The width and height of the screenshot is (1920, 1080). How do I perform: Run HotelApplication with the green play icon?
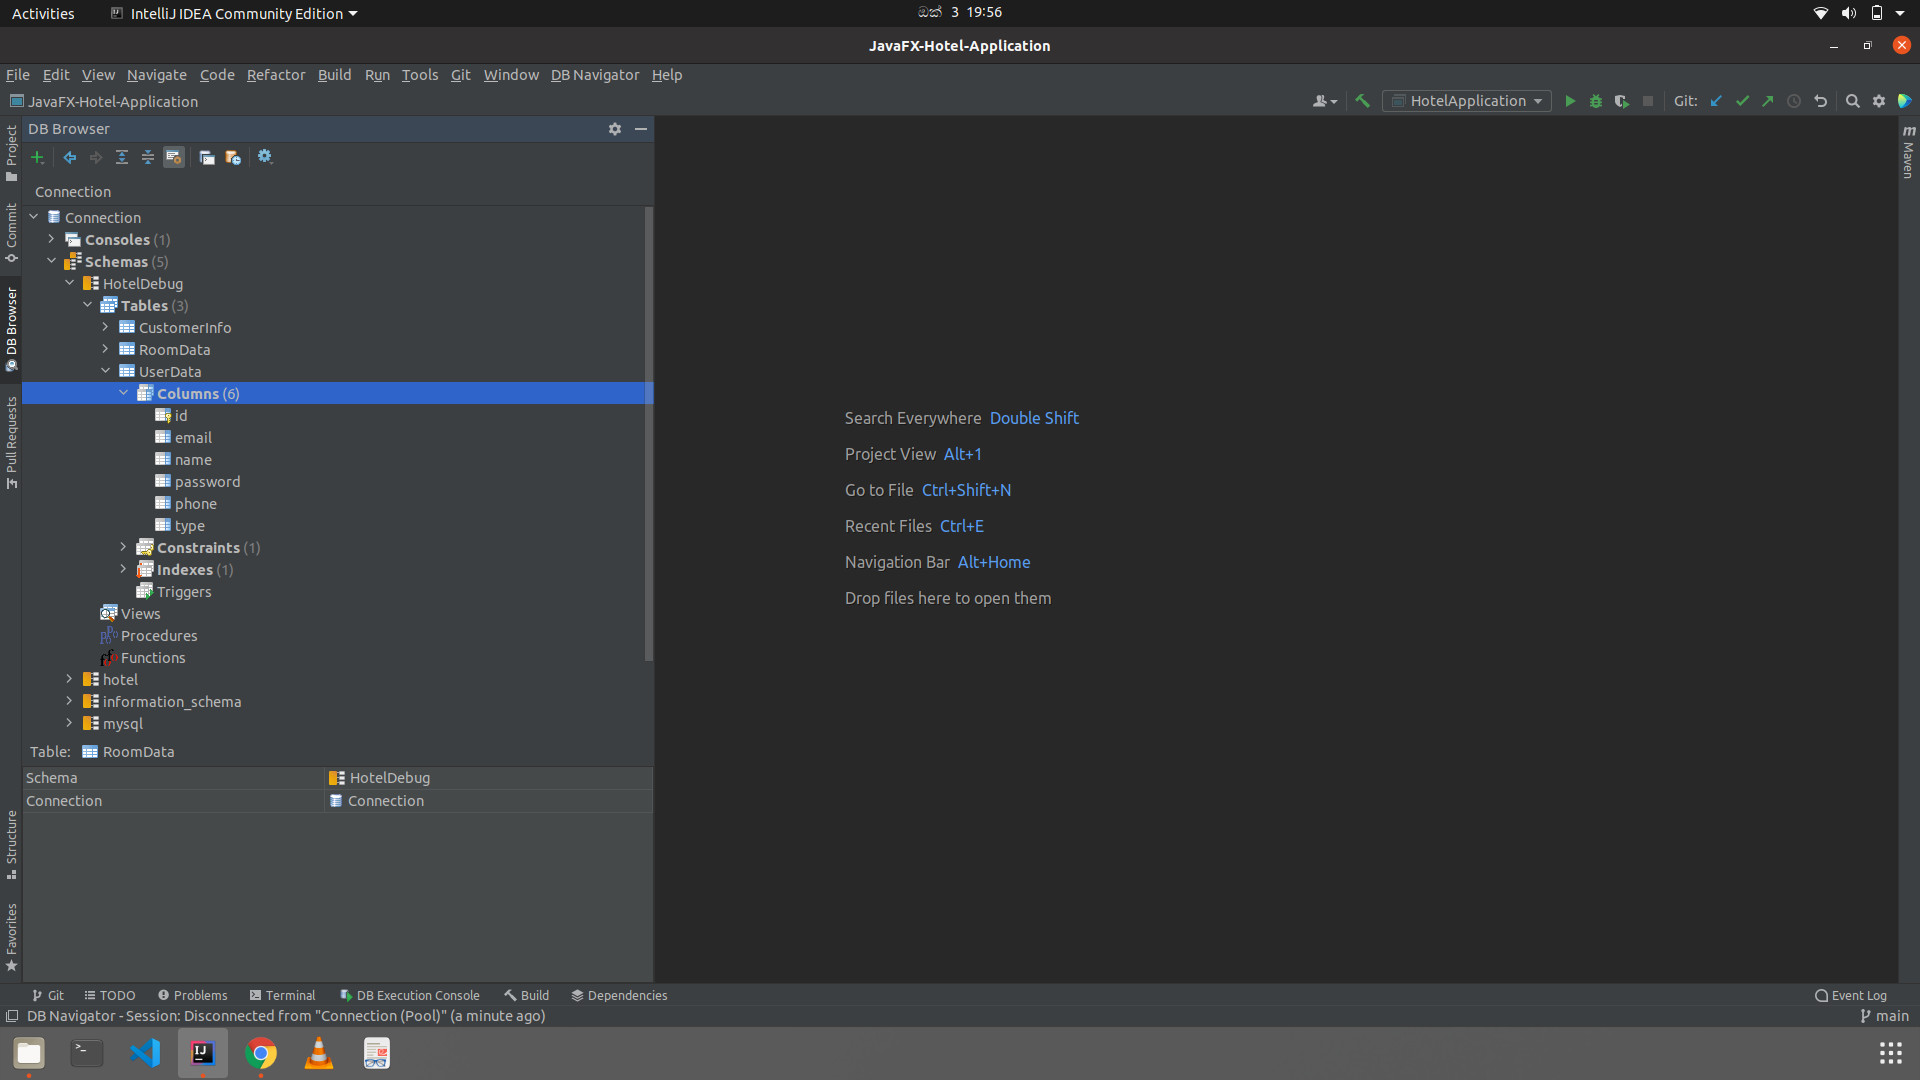(1570, 101)
